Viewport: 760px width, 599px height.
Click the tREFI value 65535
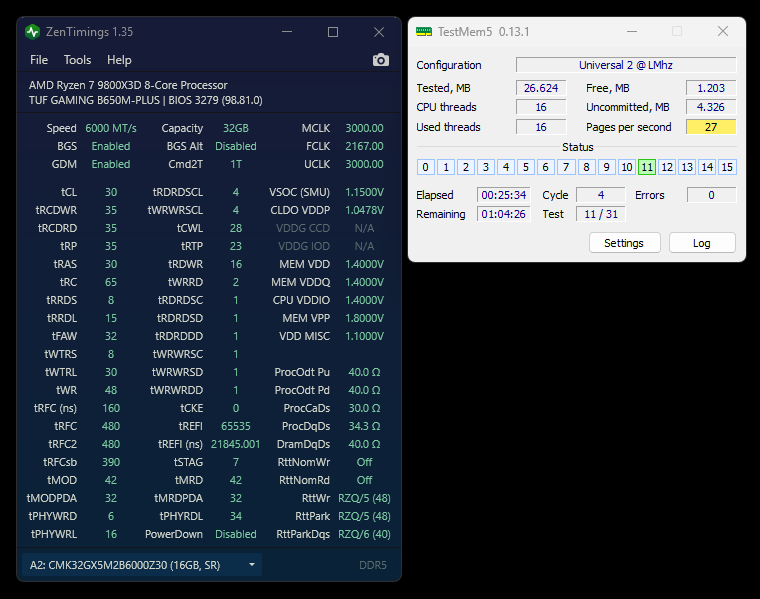pyautogui.click(x=236, y=426)
